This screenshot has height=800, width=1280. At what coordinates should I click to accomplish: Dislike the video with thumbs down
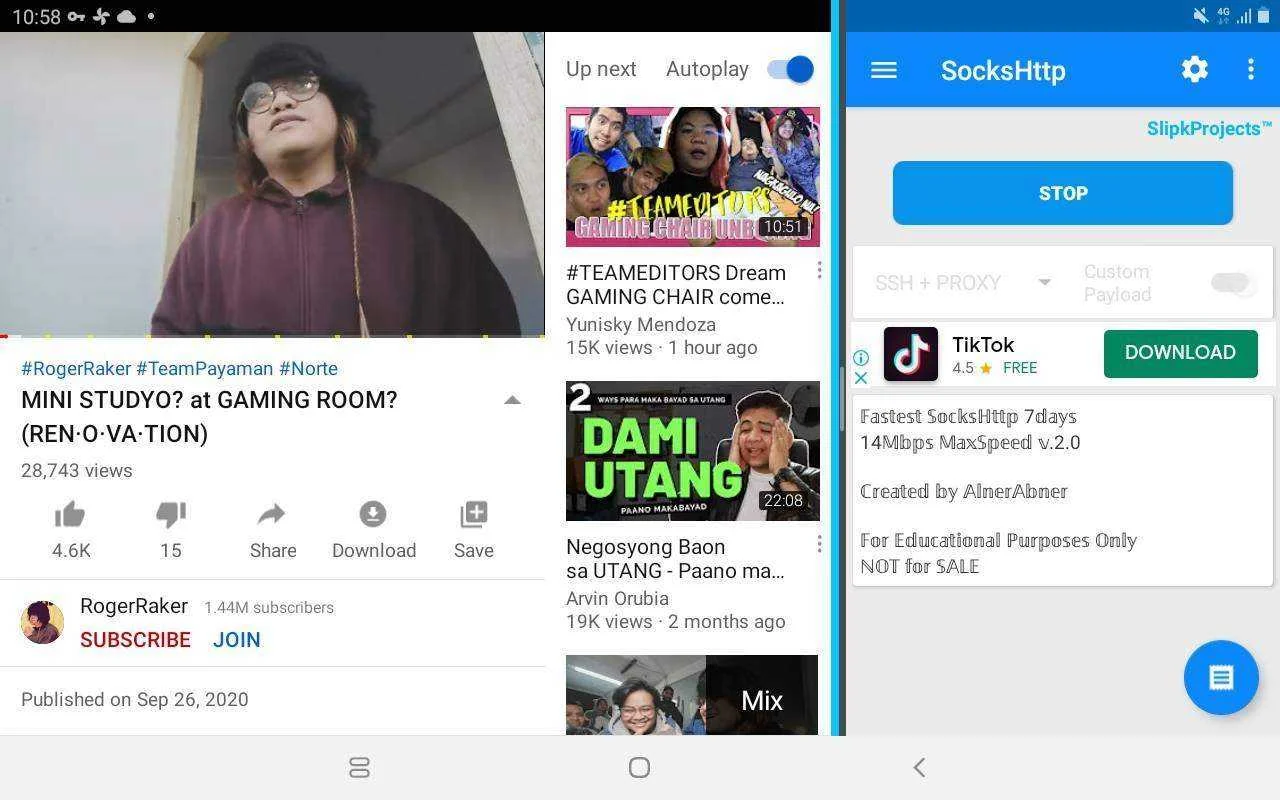click(171, 515)
